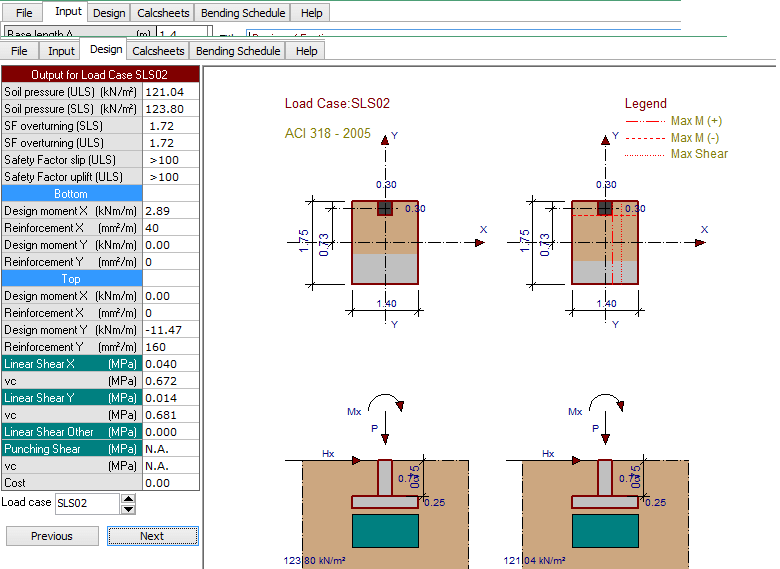Open the Calcsheets tab in lower row

pos(158,51)
